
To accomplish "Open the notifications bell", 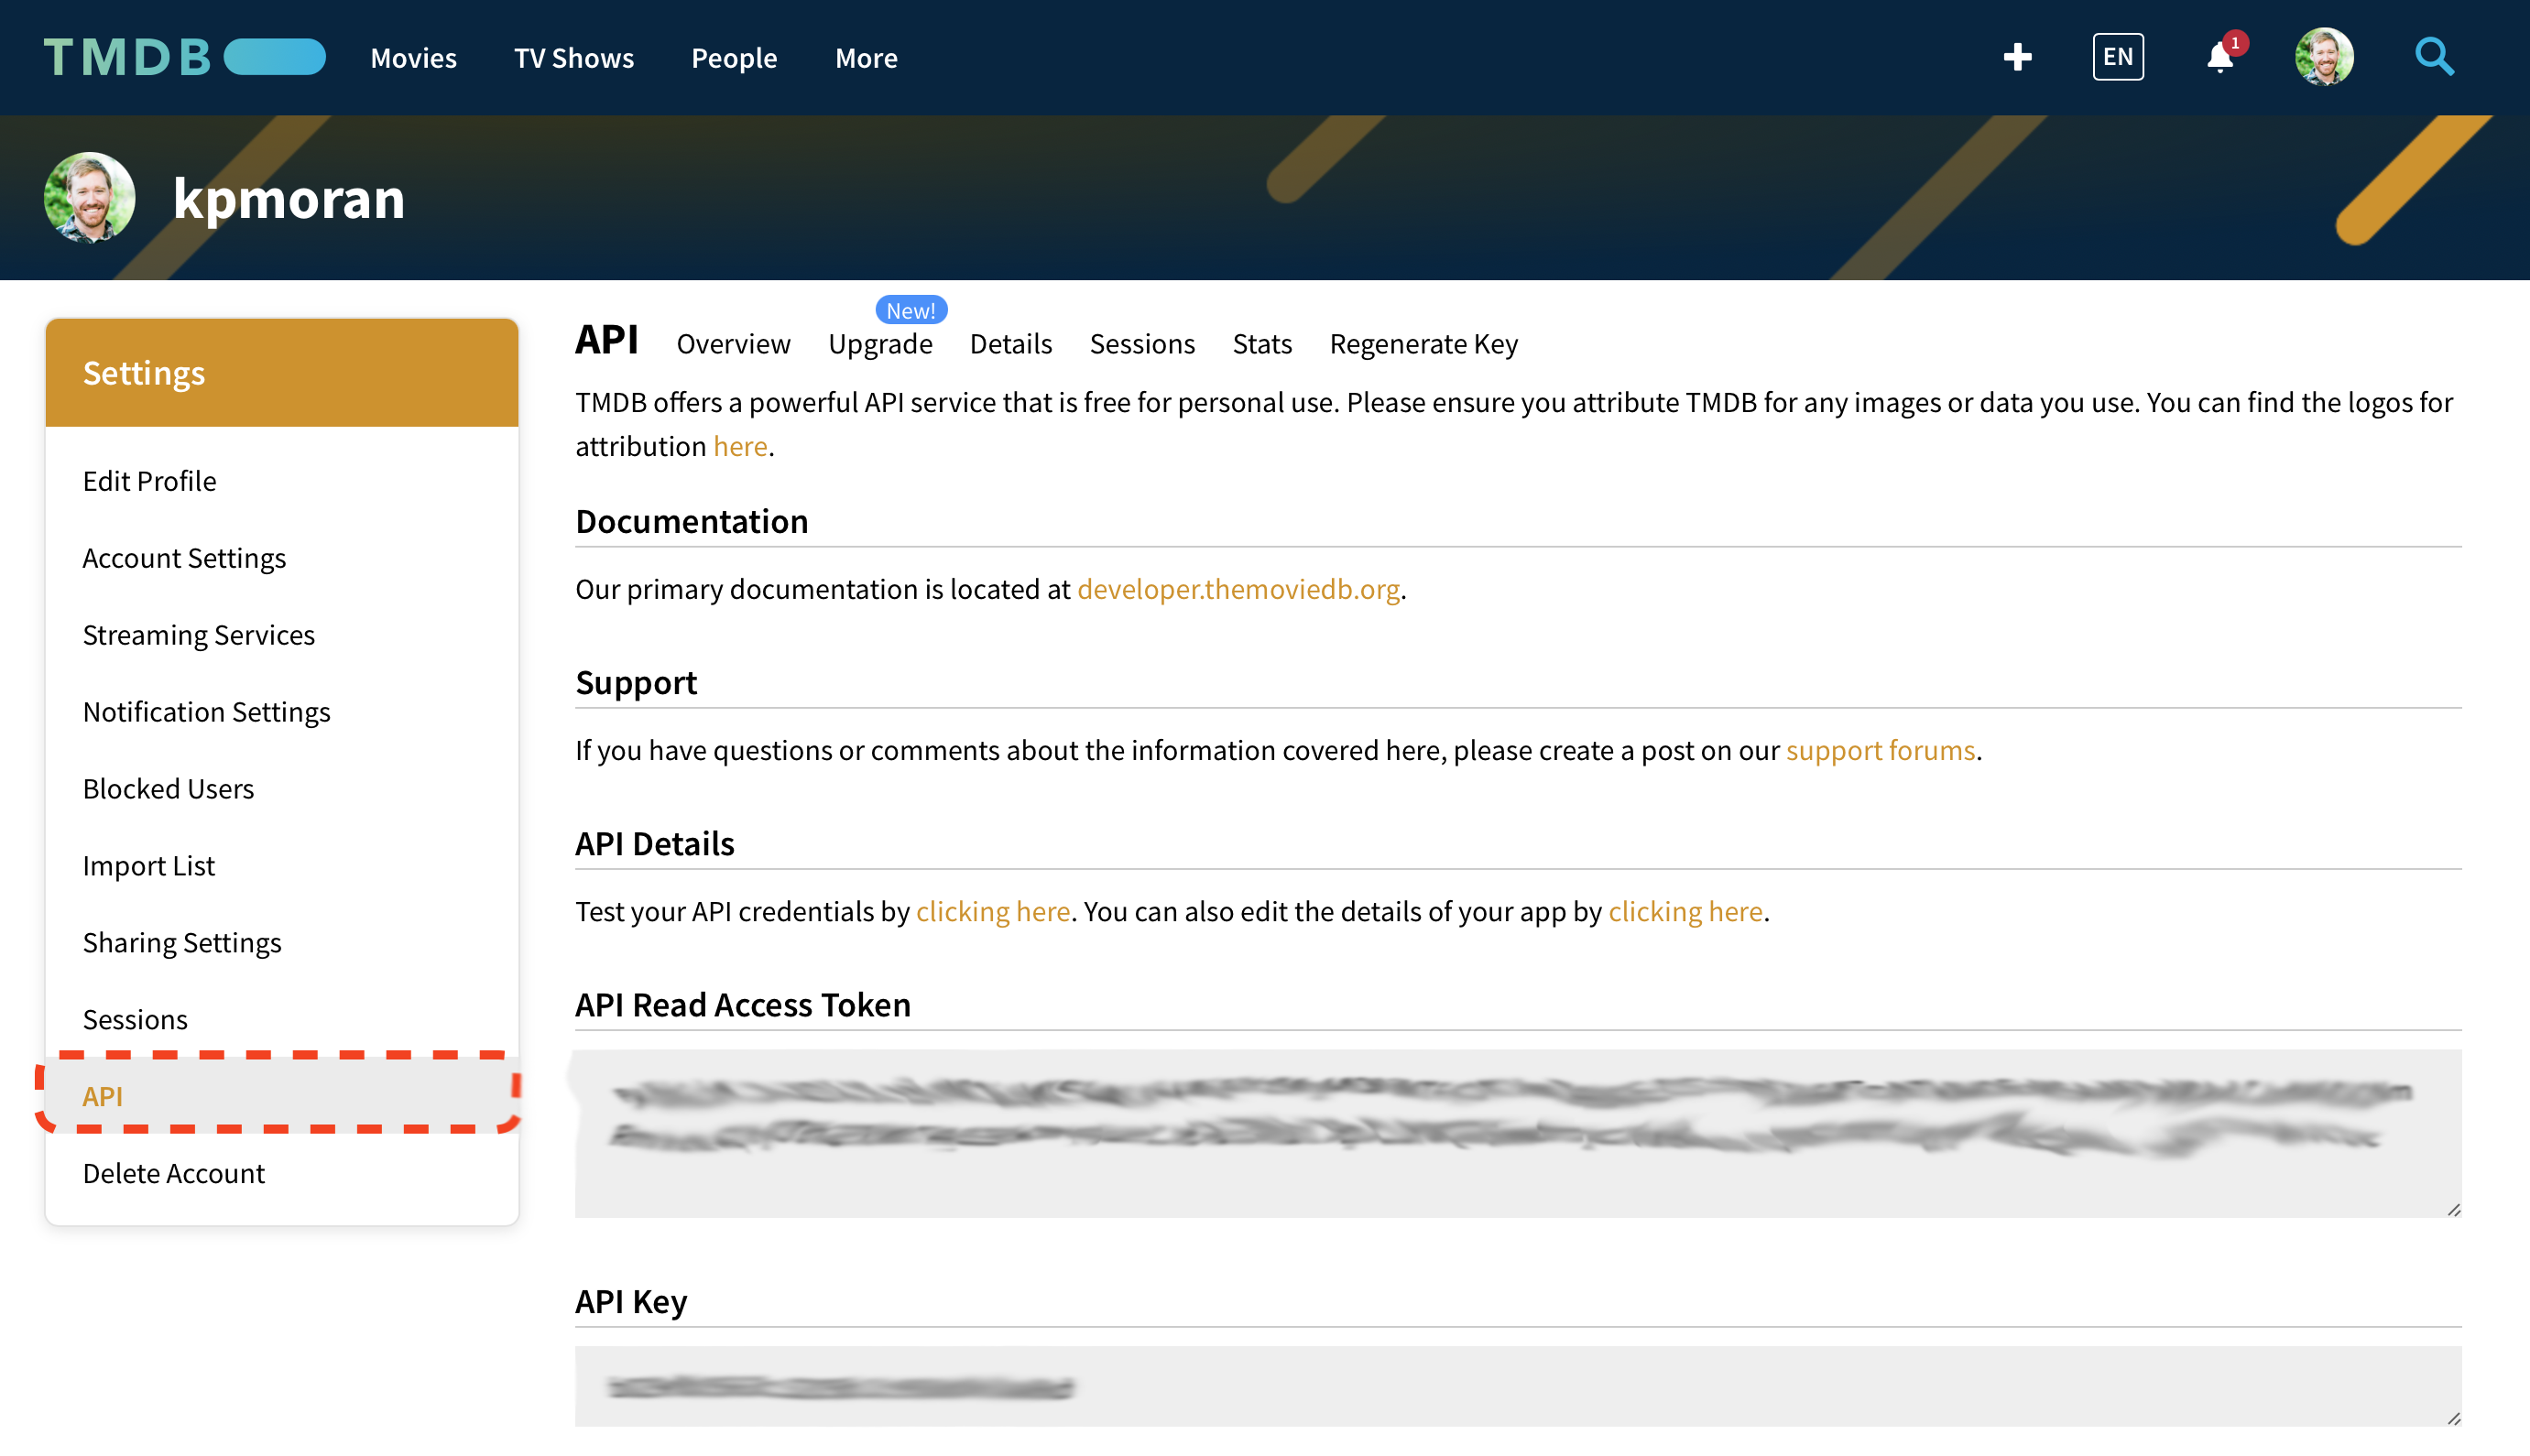I will pos(2218,60).
